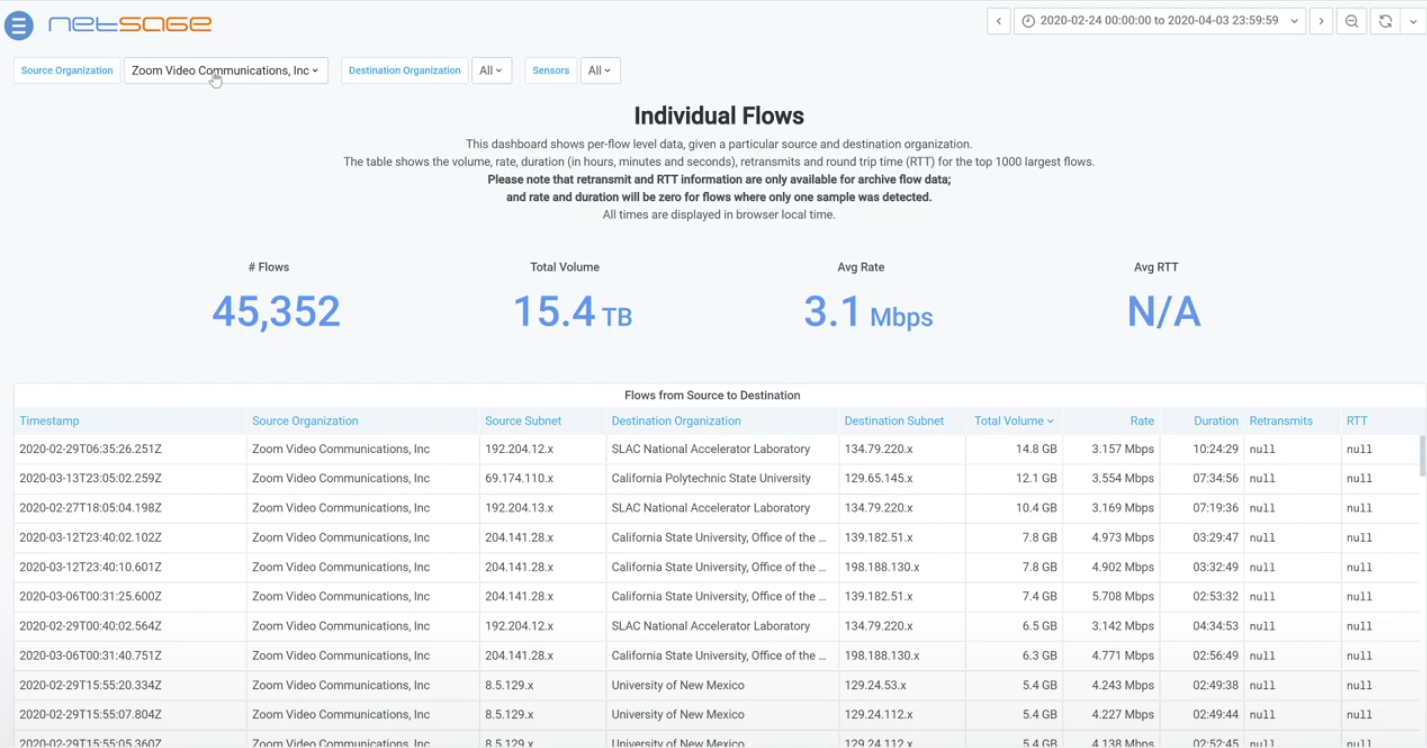Select timestamp 2020-02-27T18:05:04.198Z
This screenshot has height=748, width=1427.
(x=90, y=508)
